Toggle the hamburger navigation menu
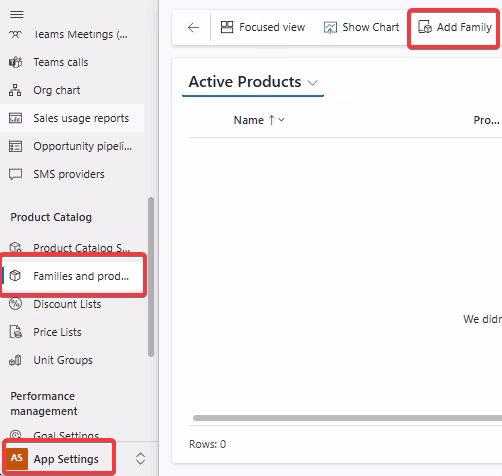502x476 pixels. [17, 15]
